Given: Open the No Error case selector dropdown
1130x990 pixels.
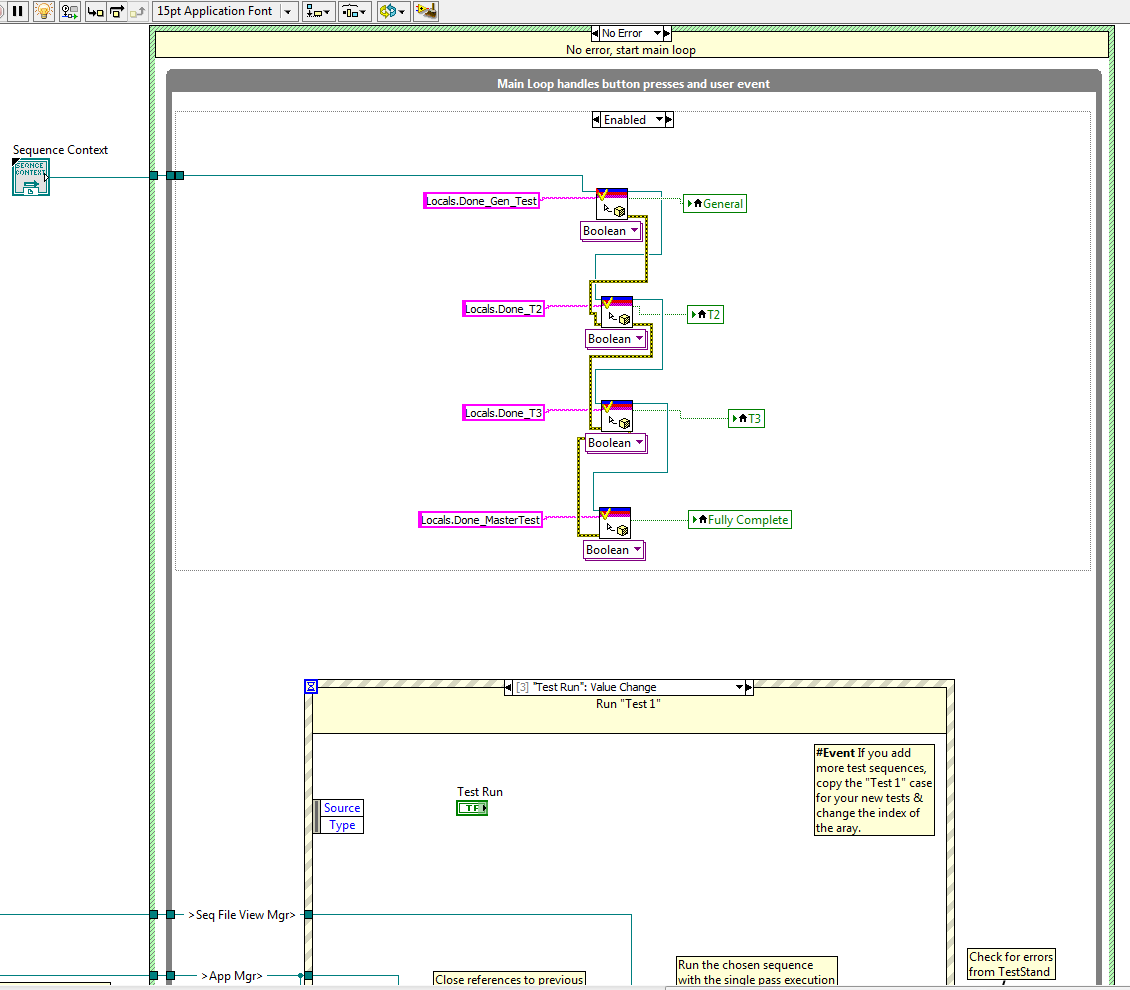Looking at the screenshot, I should point(631,33).
